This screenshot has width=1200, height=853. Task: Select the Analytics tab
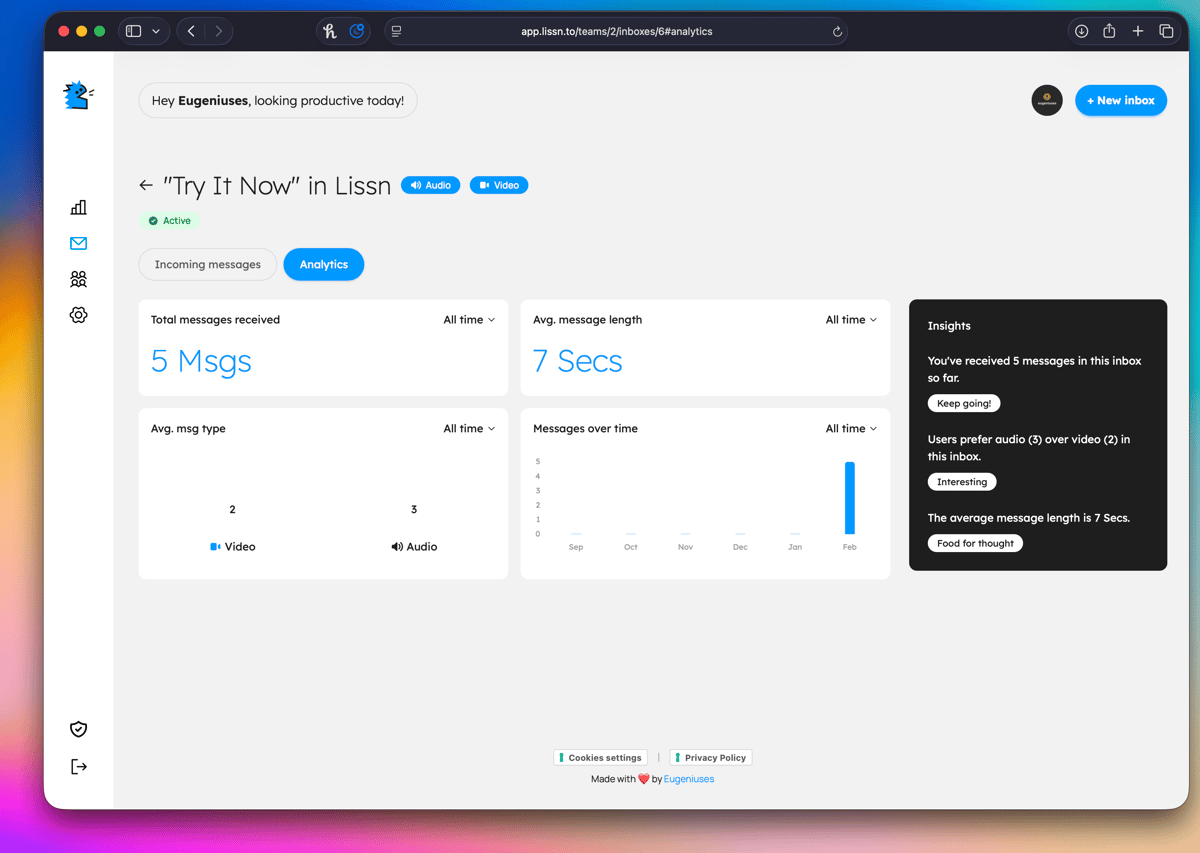click(x=324, y=264)
